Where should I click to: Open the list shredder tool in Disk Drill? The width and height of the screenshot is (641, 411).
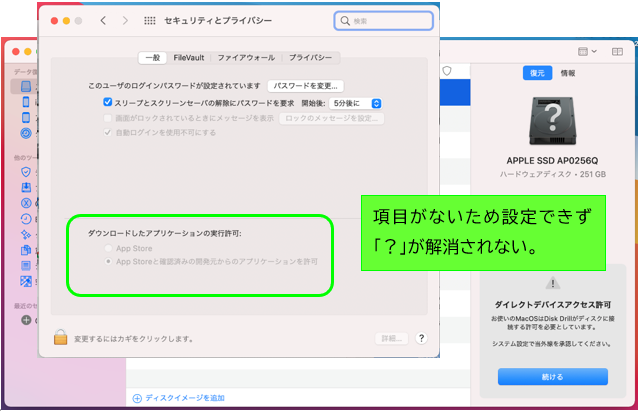(26, 266)
